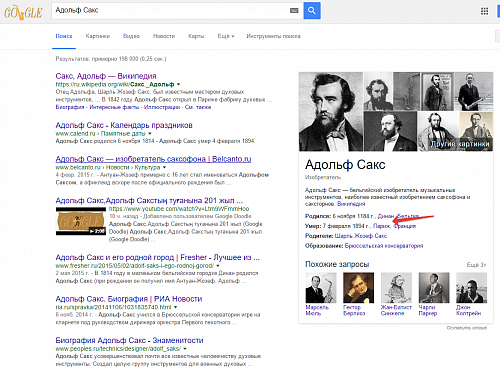Viewport: 500px width, 367px height.
Task: Expand the arrow next to fresher.ru URL
Action: point(218,266)
